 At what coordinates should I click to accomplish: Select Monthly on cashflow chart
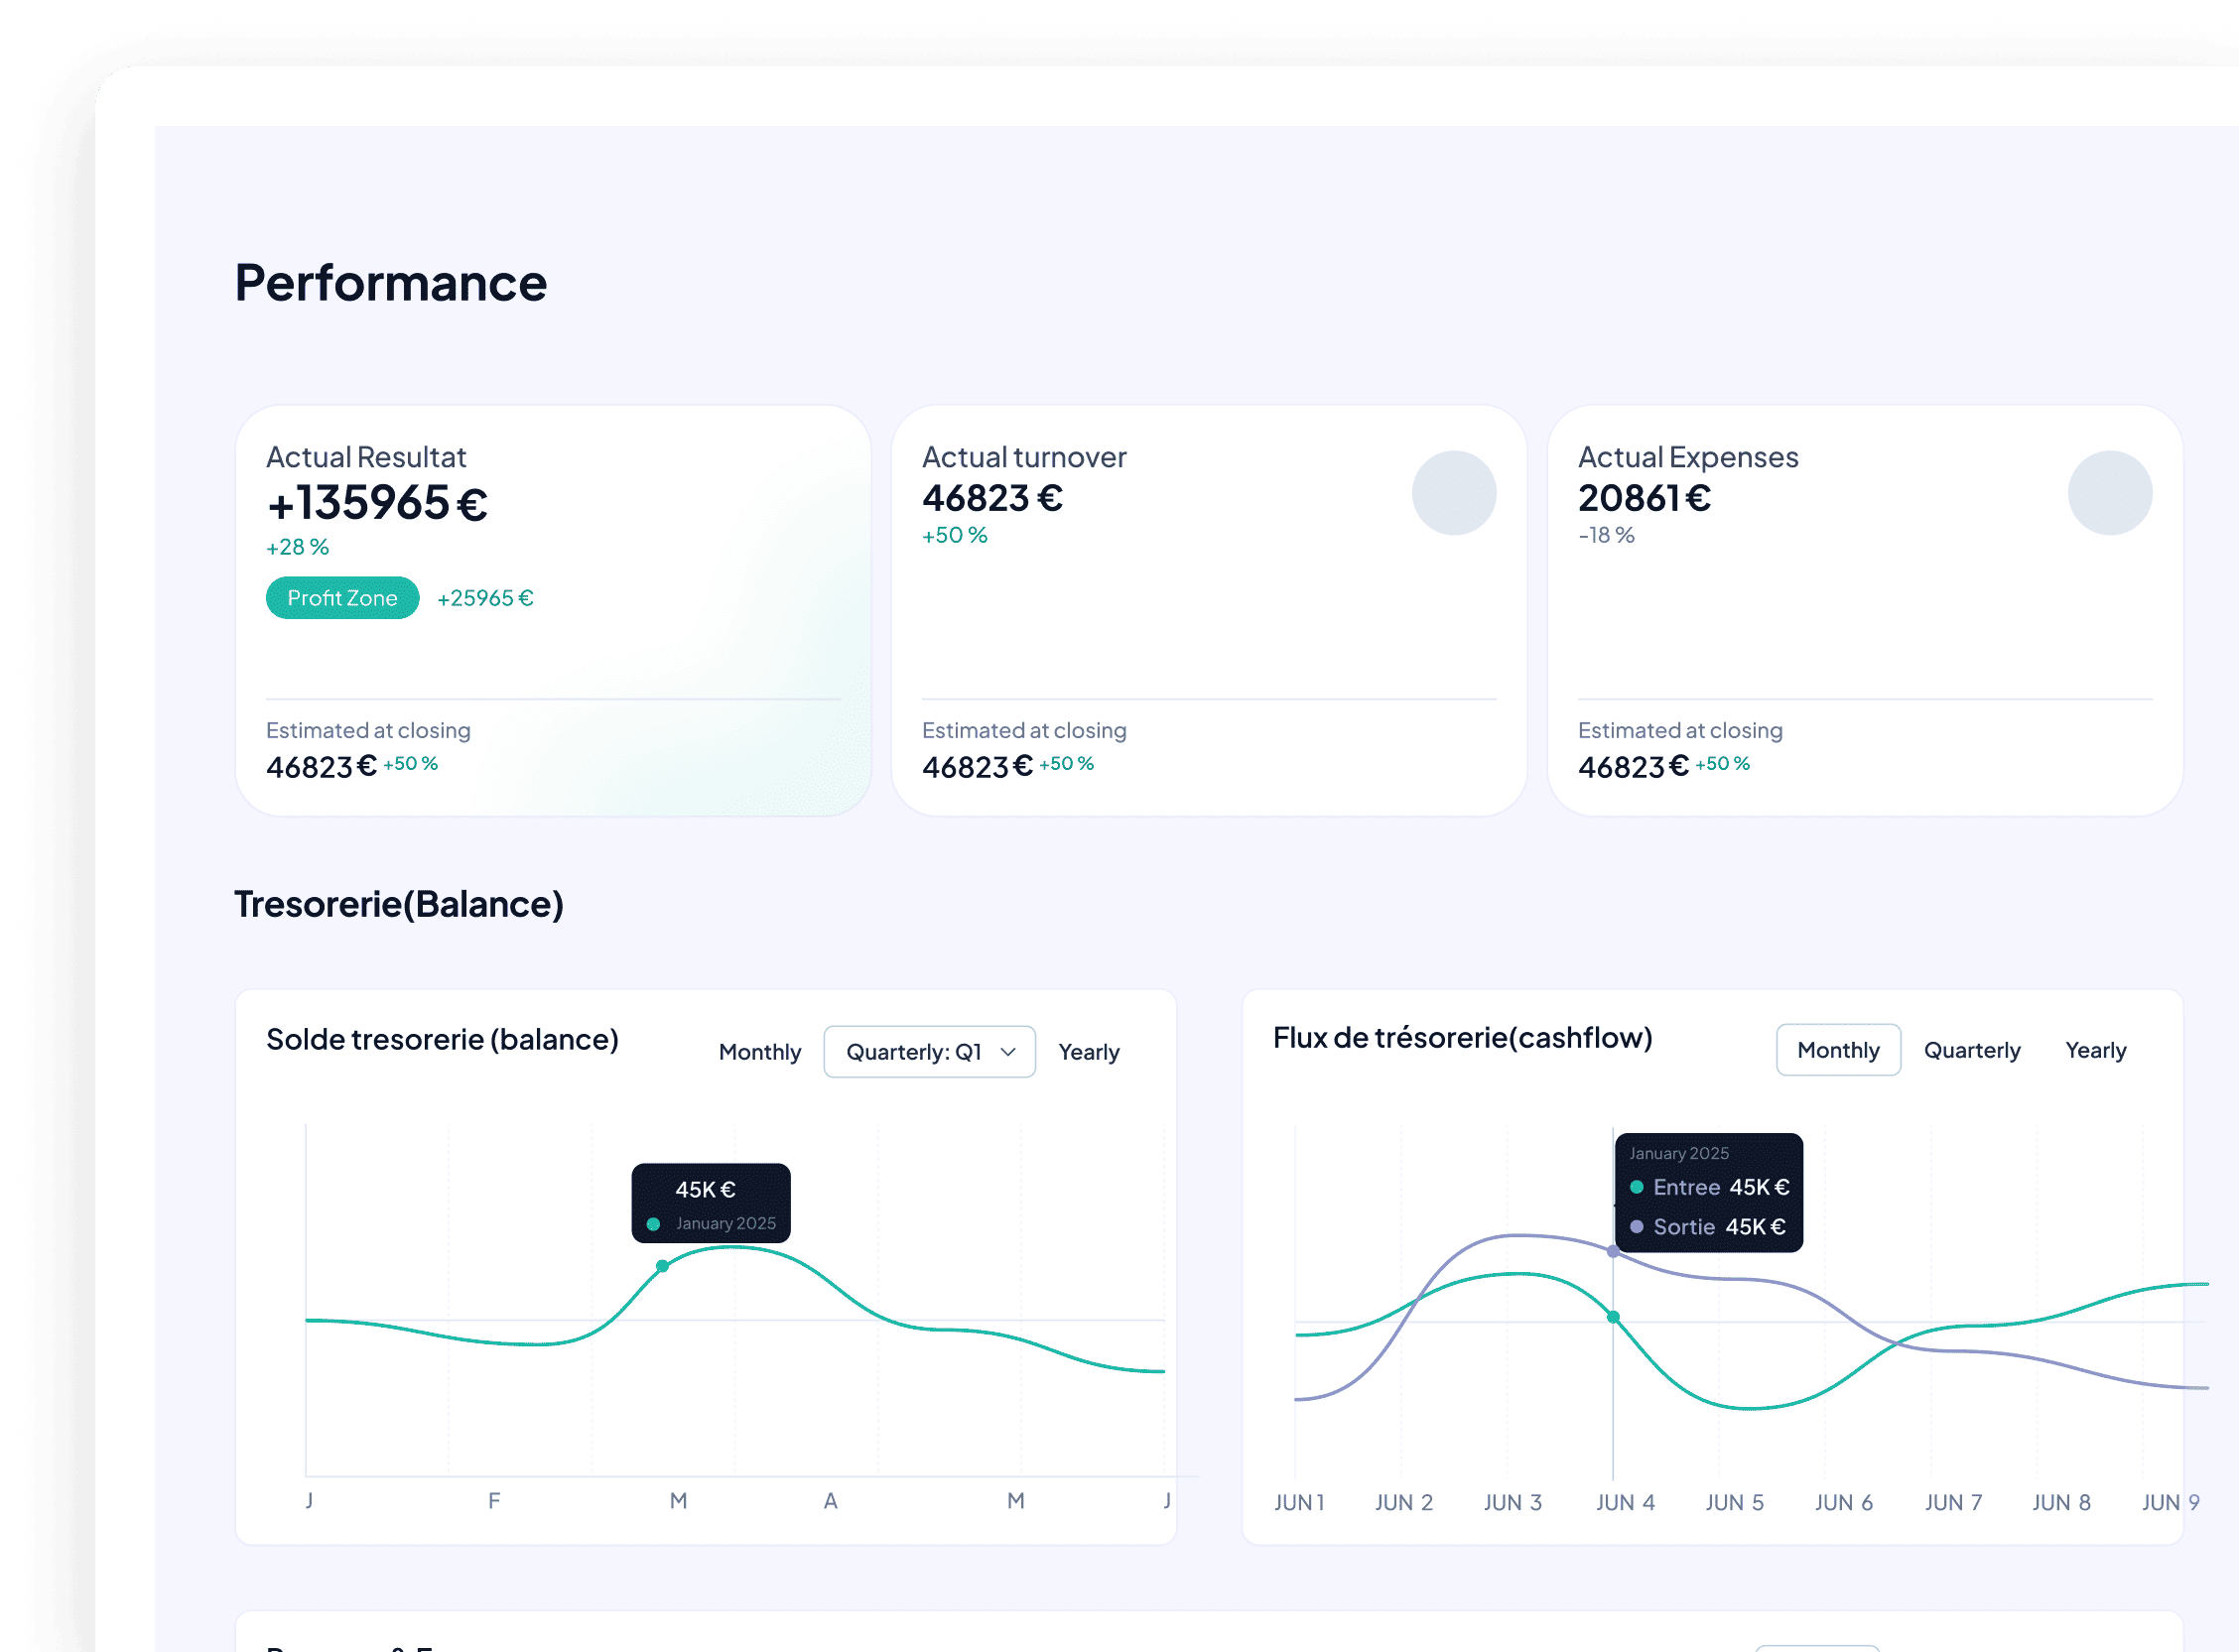(1837, 1050)
